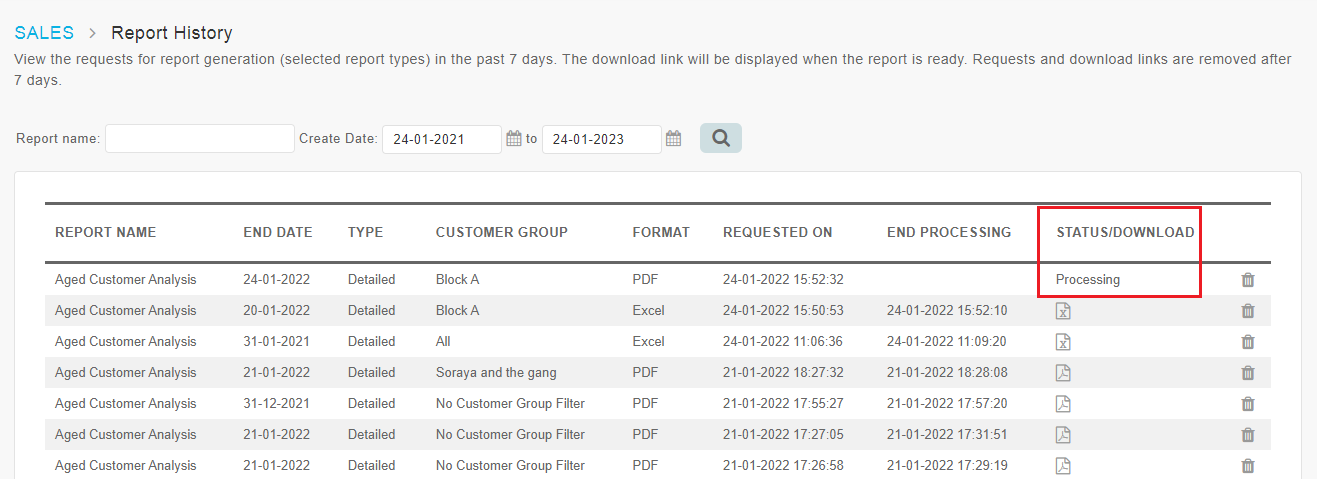Click the end date field 24-01-2023
This screenshot has width=1317, height=479.
(602, 139)
